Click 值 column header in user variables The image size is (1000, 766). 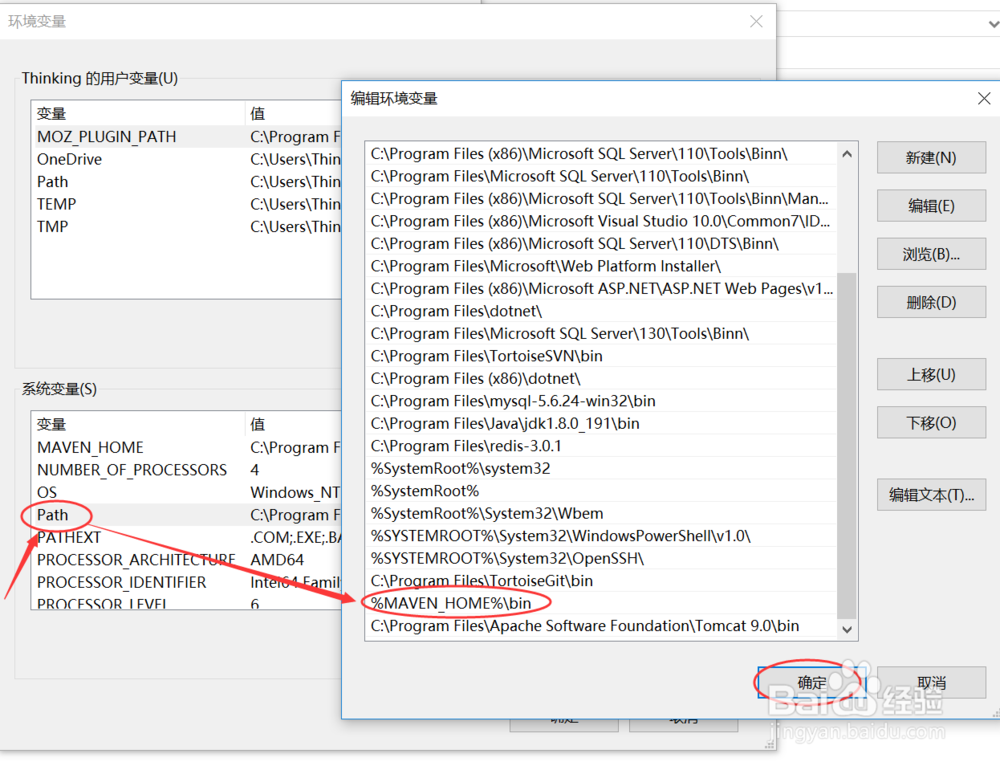pyautogui.click(x=293, y=114)
